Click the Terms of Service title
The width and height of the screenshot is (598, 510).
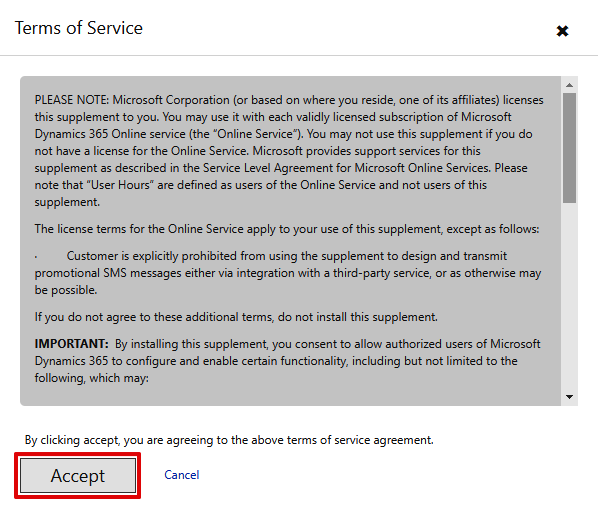click(x=79, y=28)
